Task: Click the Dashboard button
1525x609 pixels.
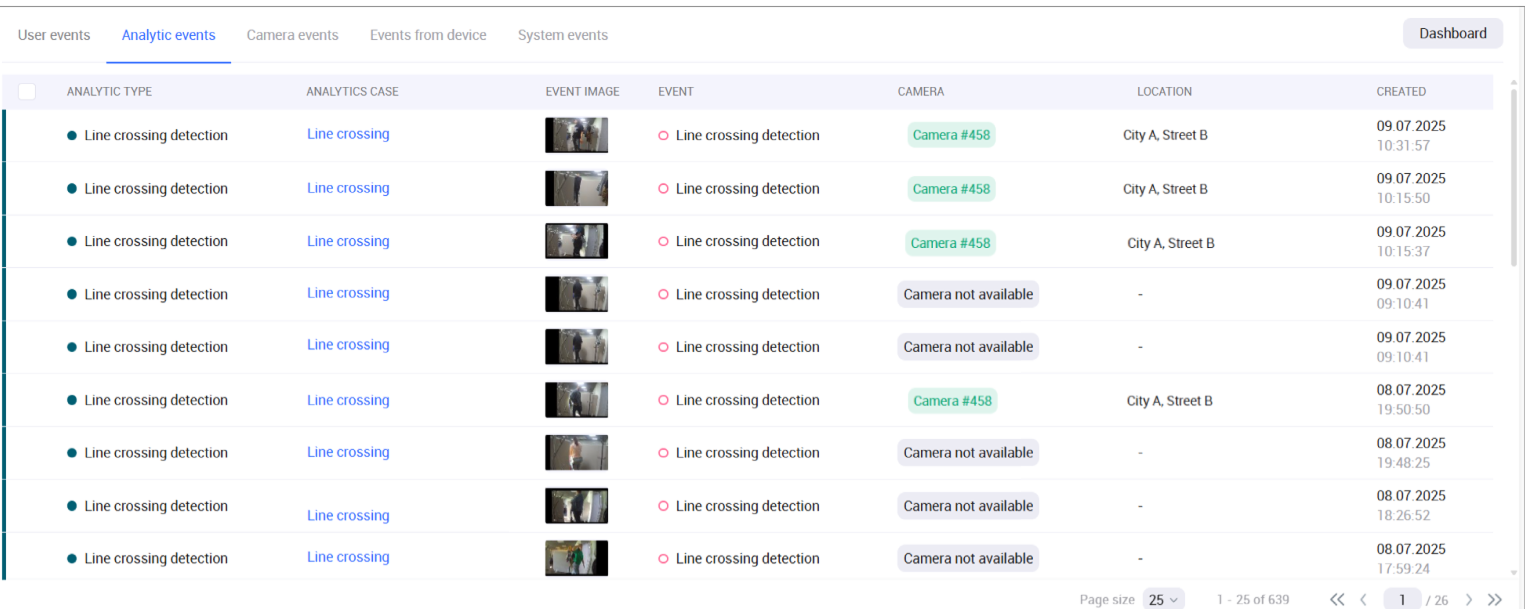Action: pyautogui.click(x=1452, y=33)
